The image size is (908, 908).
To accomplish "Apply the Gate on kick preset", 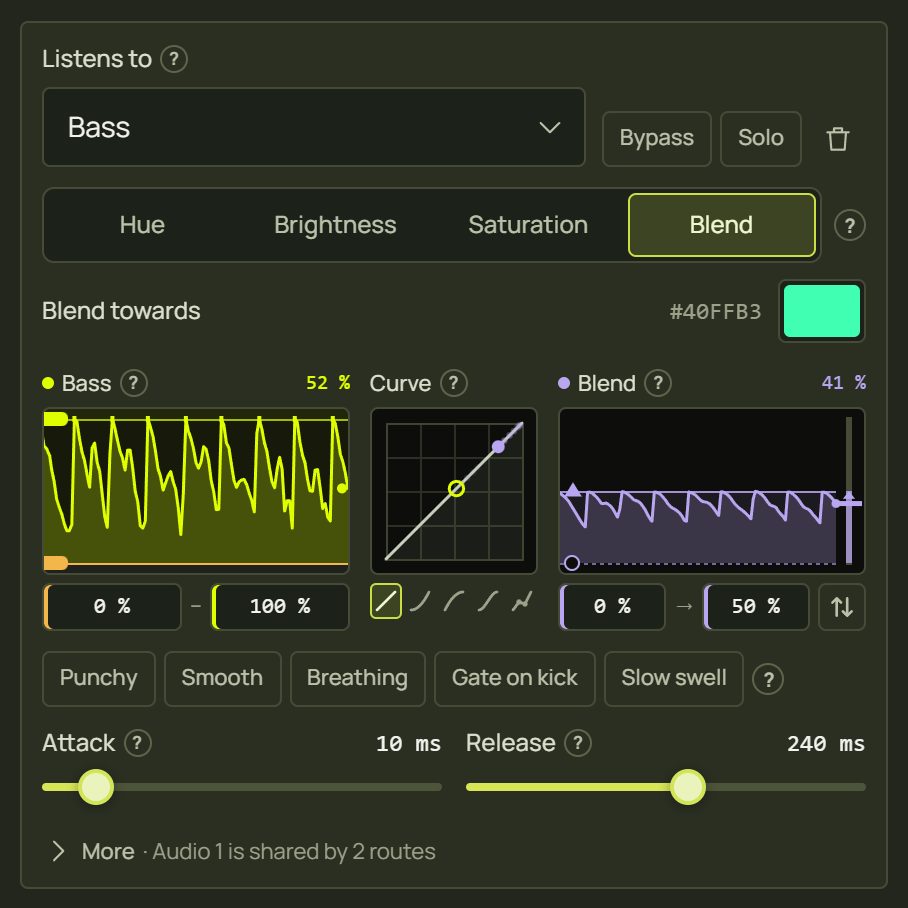I will coord(514,679).
